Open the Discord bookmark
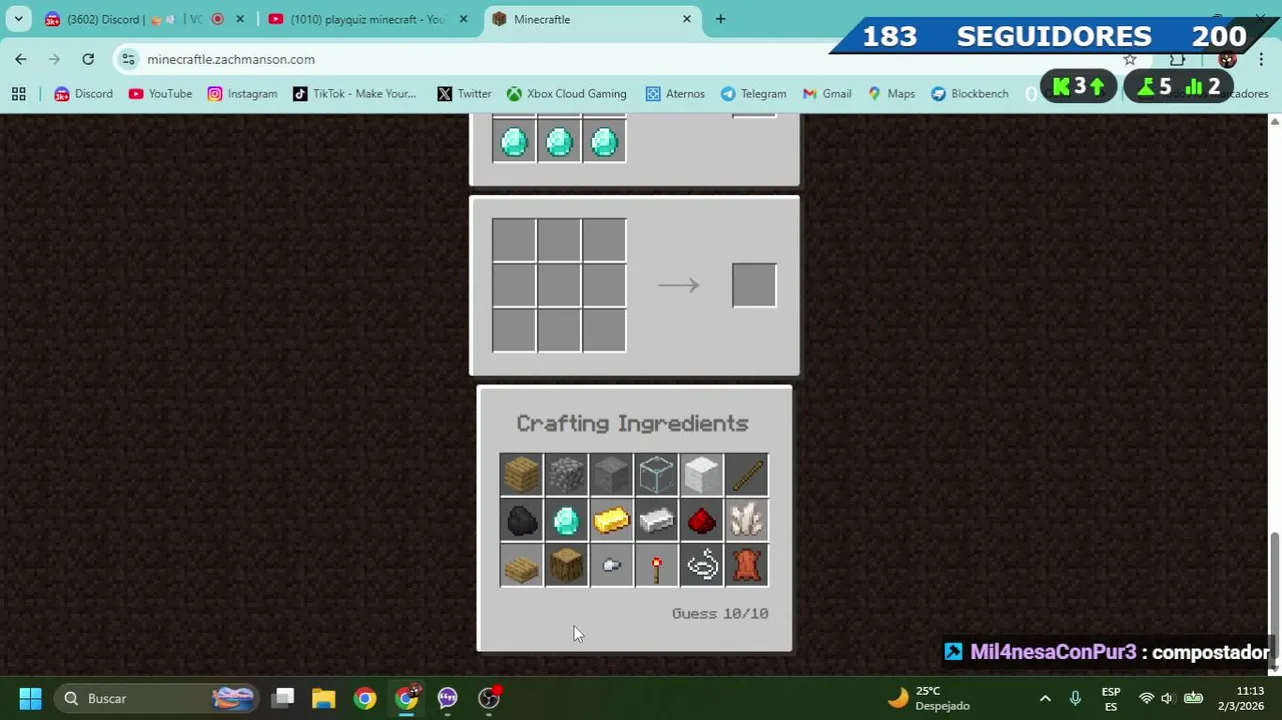 pyautogui.click(x=84, y=93)
